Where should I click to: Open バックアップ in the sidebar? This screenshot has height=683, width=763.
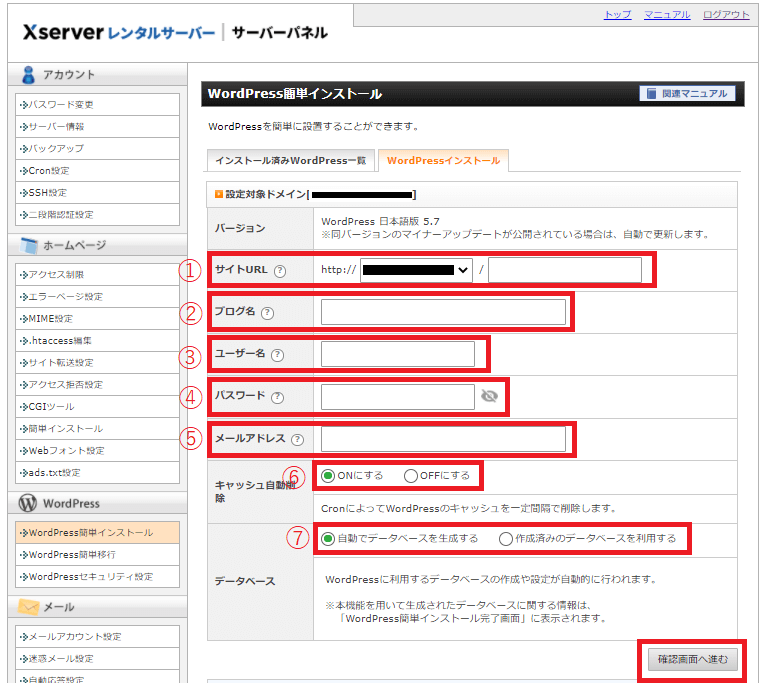pyautogui.click(x=97, y=148)
